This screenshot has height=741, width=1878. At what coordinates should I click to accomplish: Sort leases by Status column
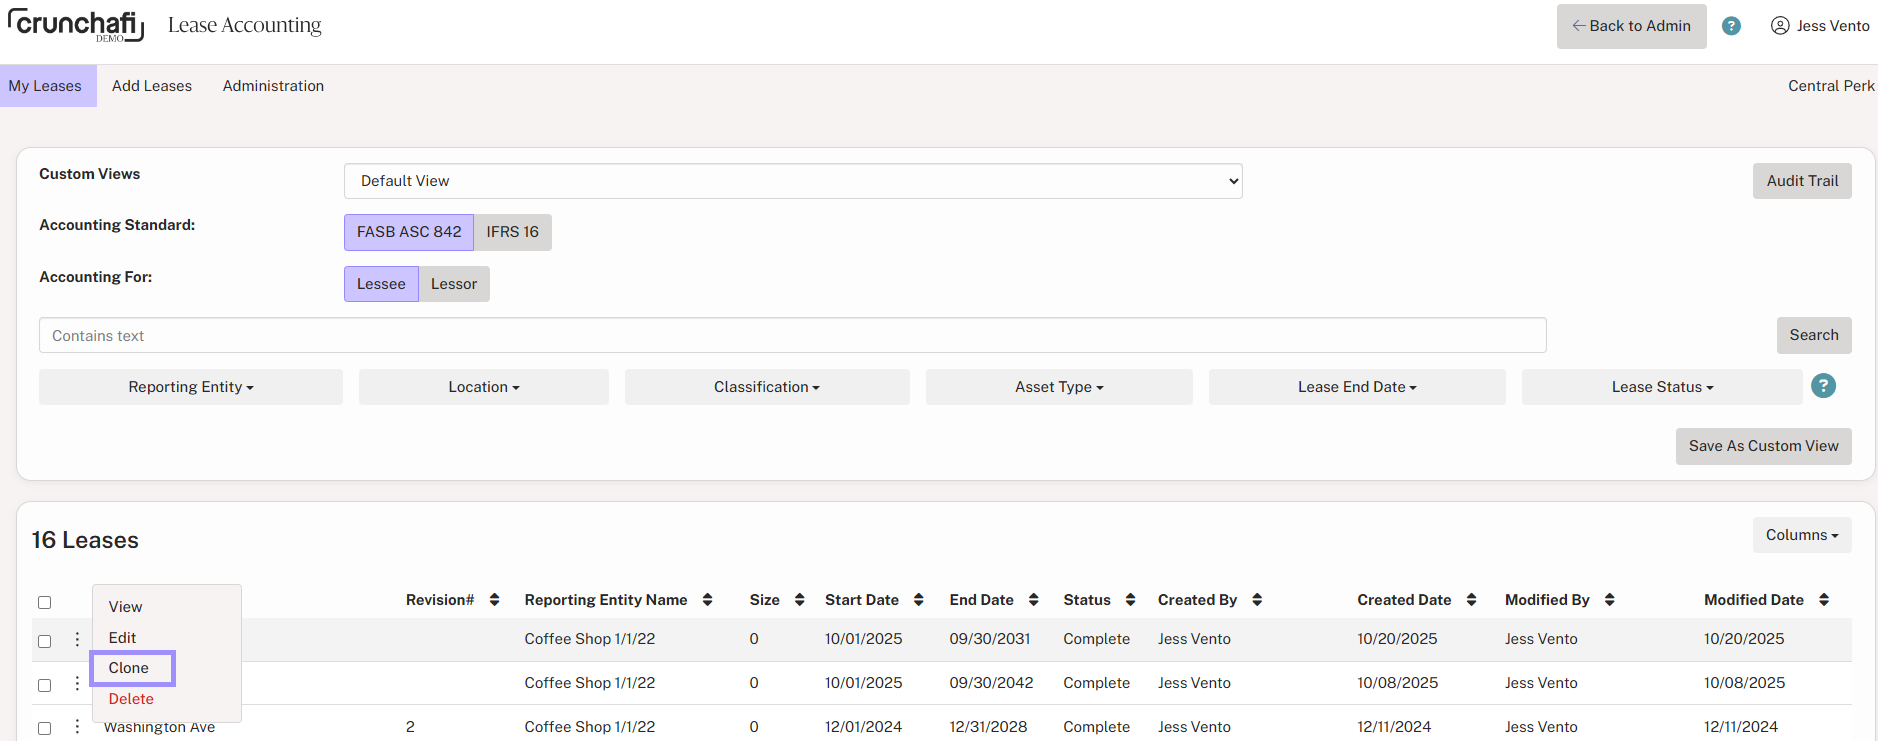1130,600
